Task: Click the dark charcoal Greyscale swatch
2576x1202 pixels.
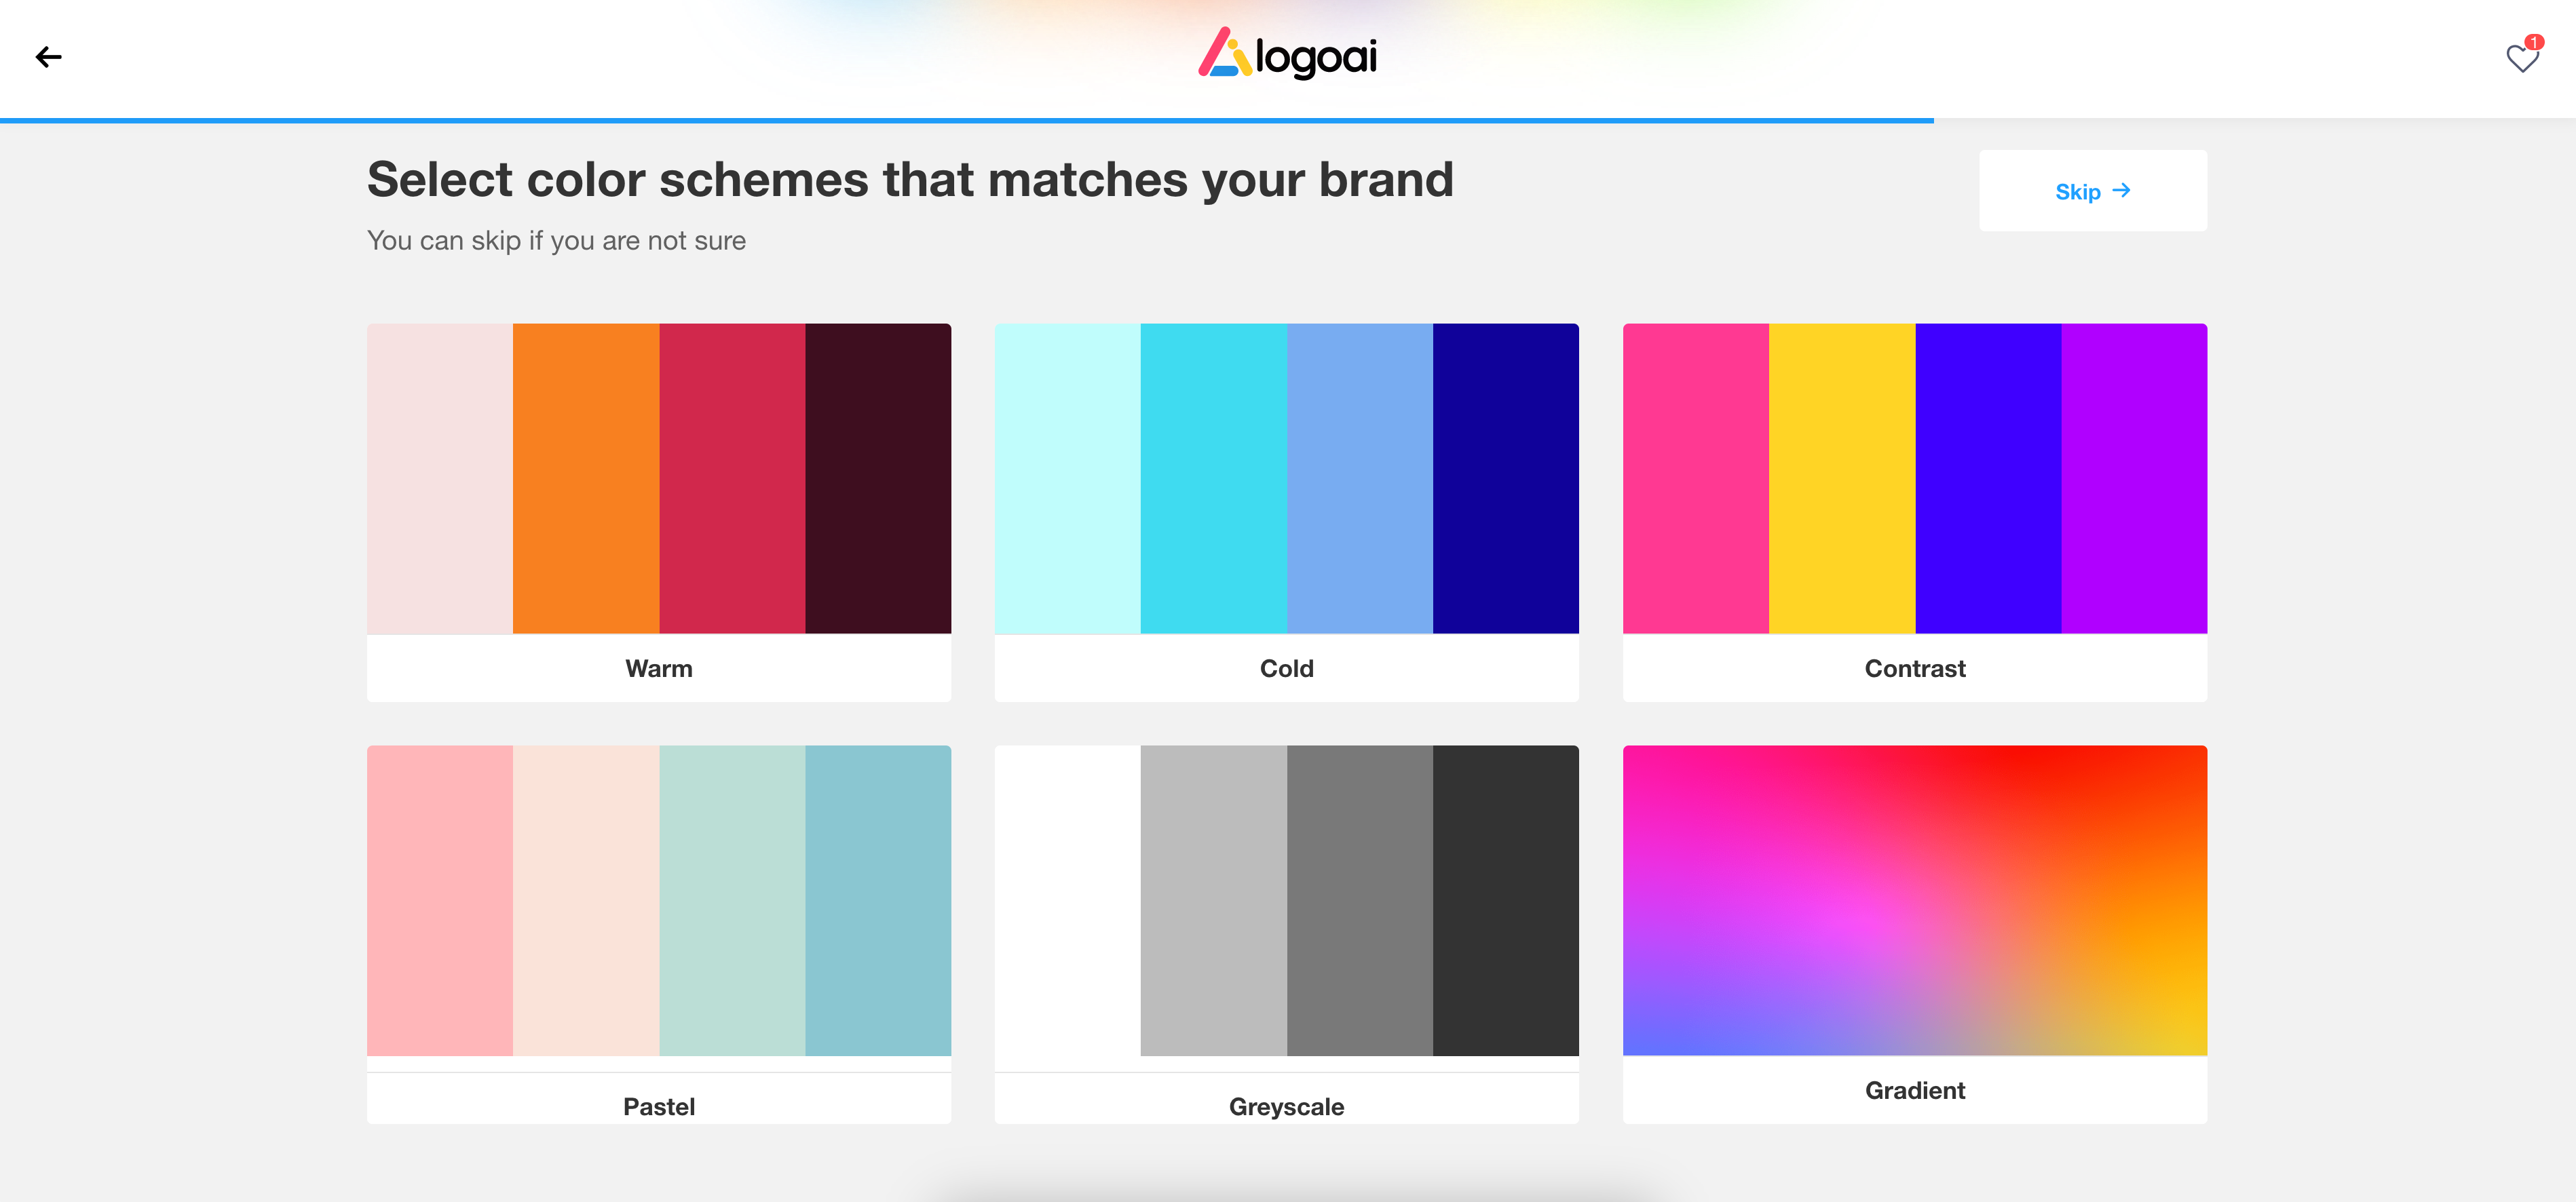Action: [1505, 900]
